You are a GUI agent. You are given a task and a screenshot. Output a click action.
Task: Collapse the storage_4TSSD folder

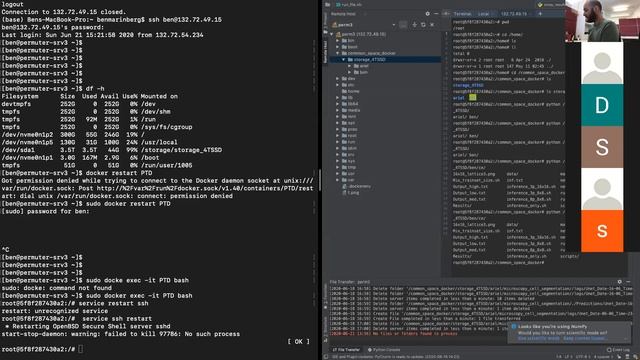pos(344,60)
